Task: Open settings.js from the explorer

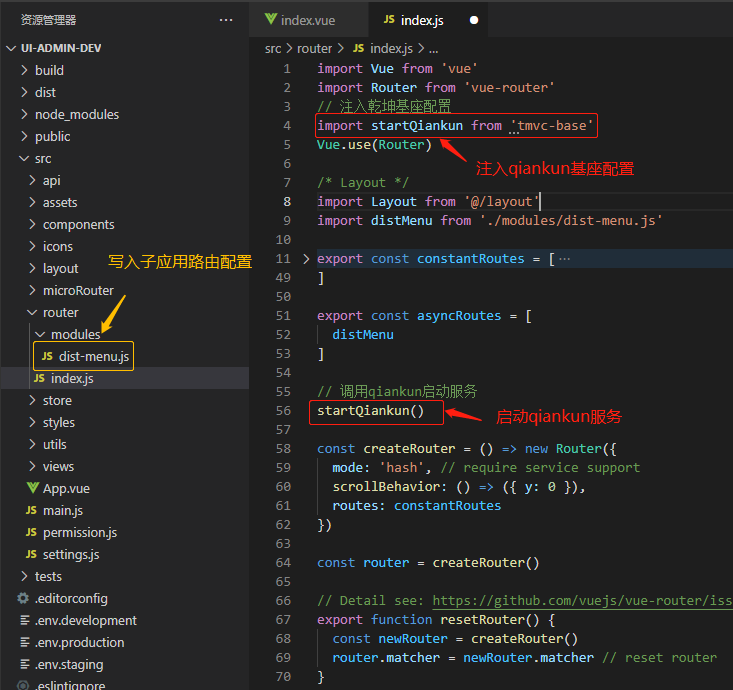Action: 71,554
